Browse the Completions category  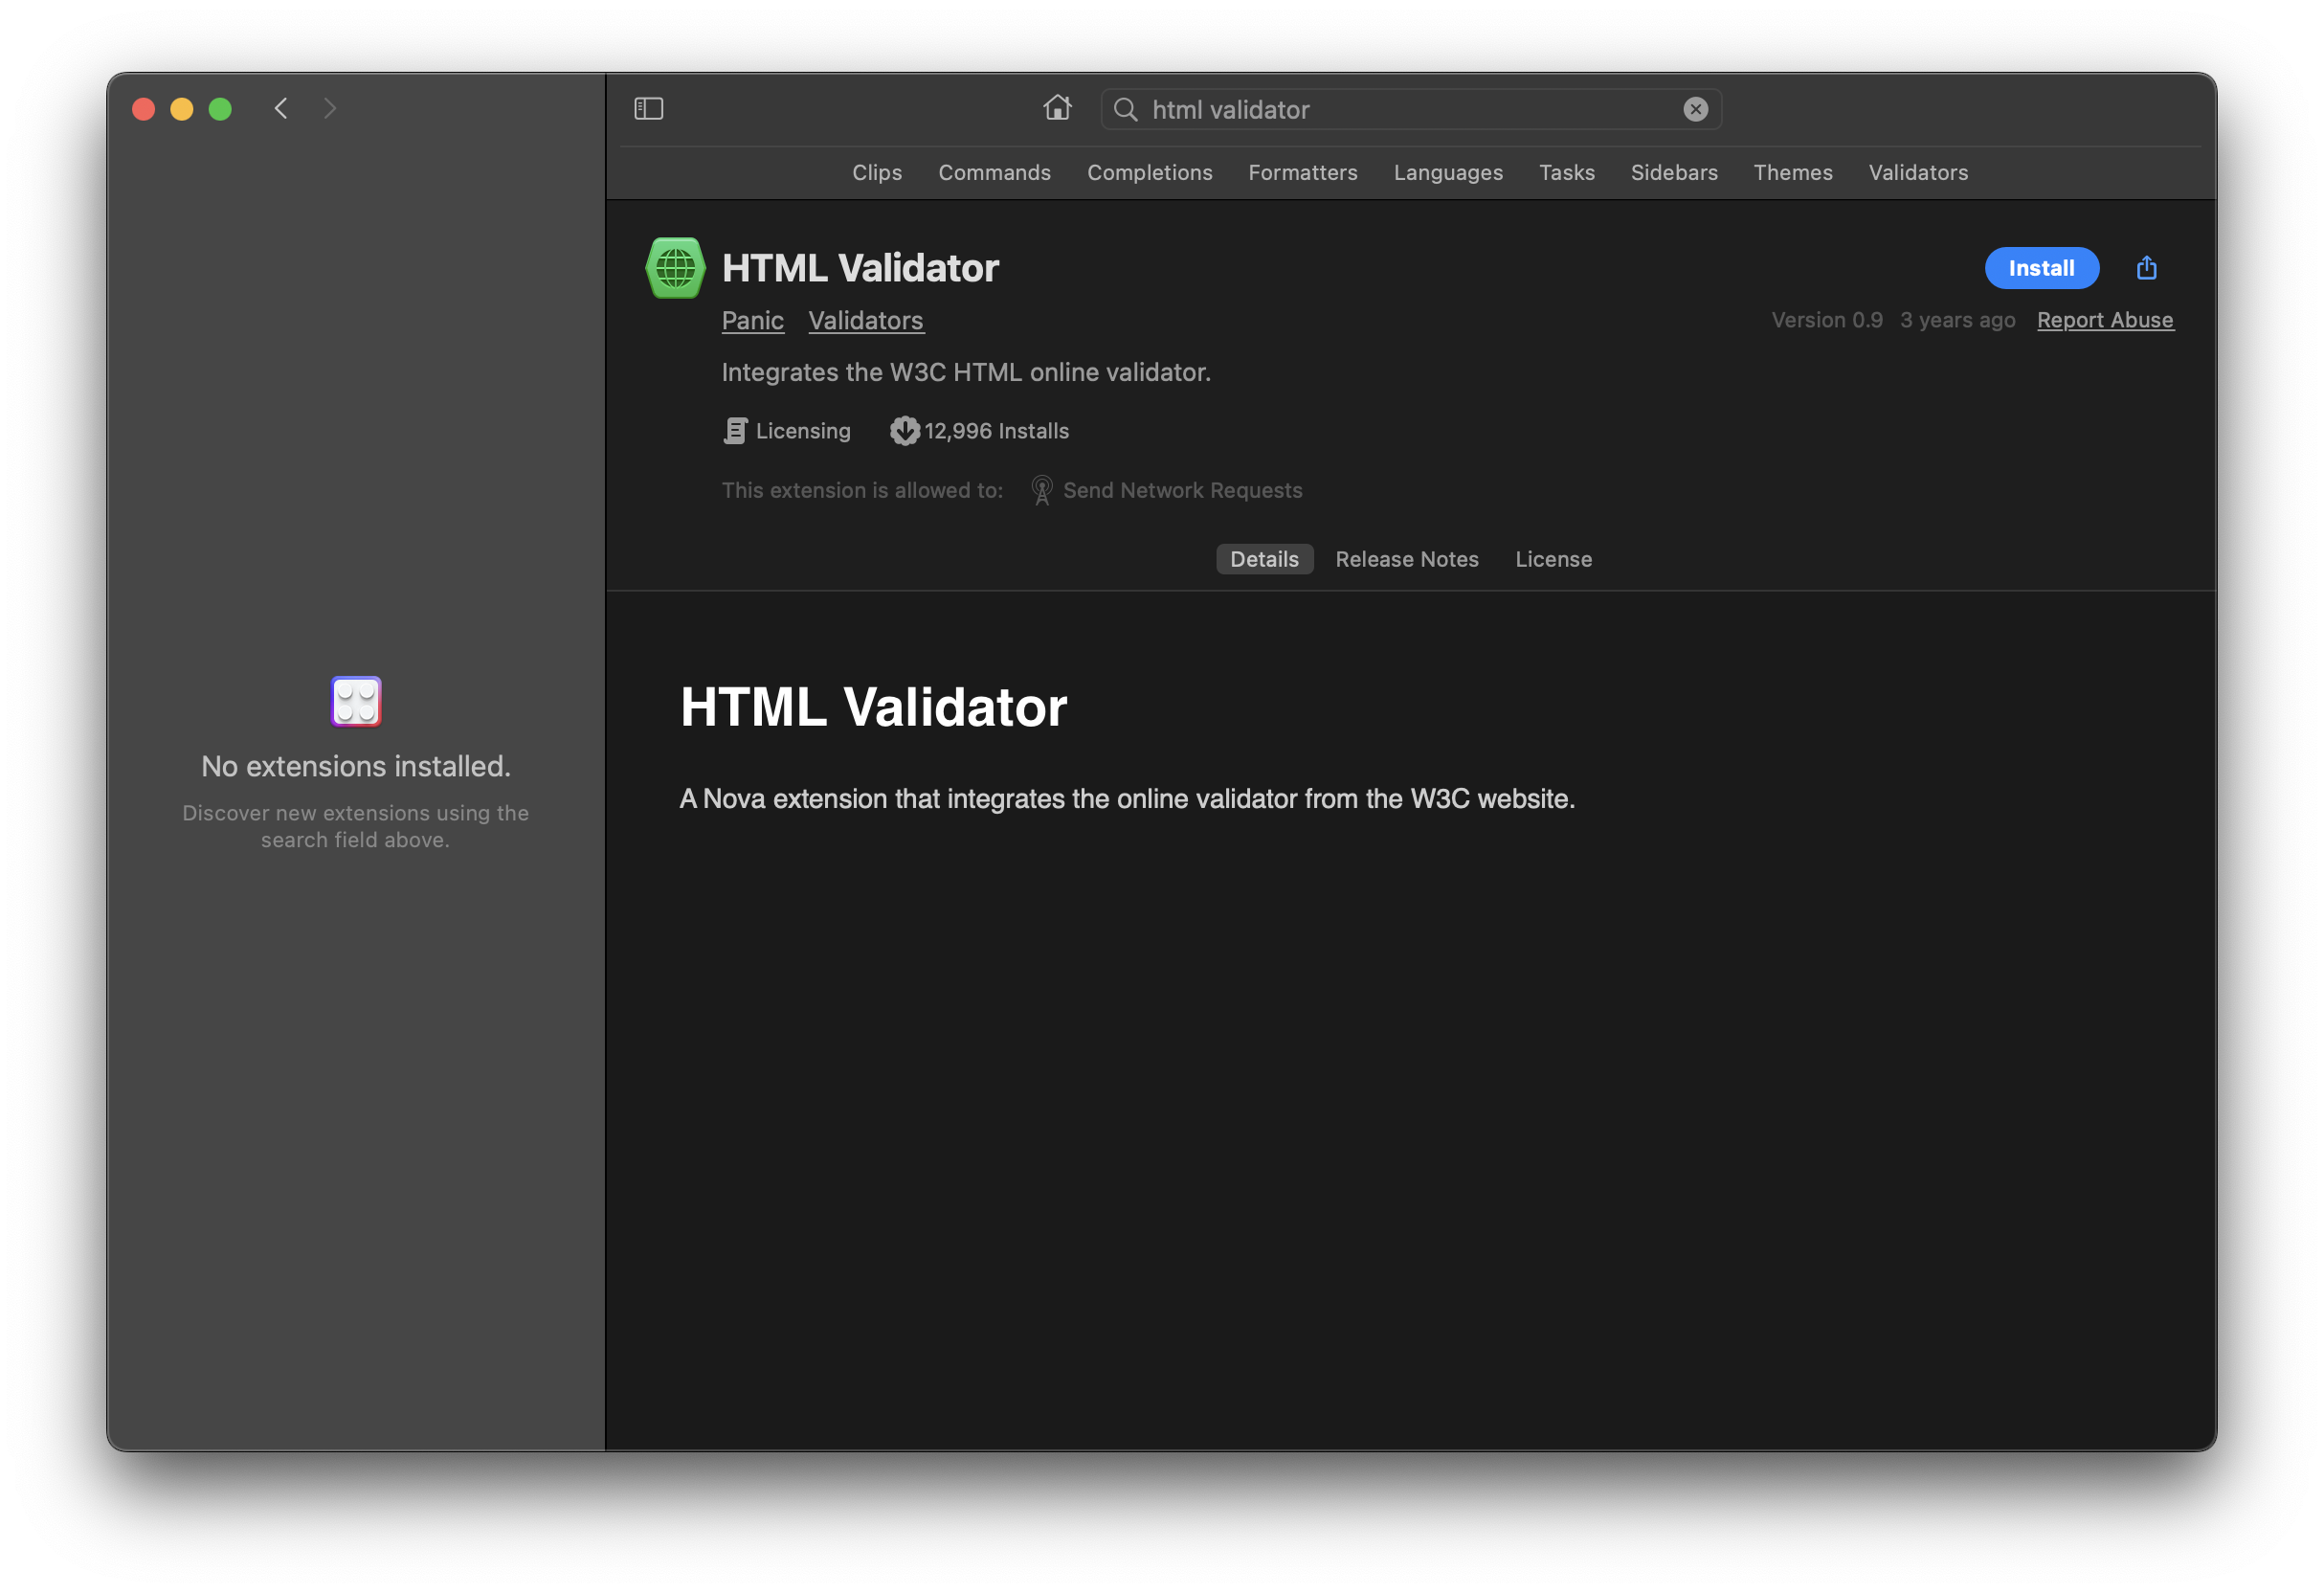click(1149, 172)
